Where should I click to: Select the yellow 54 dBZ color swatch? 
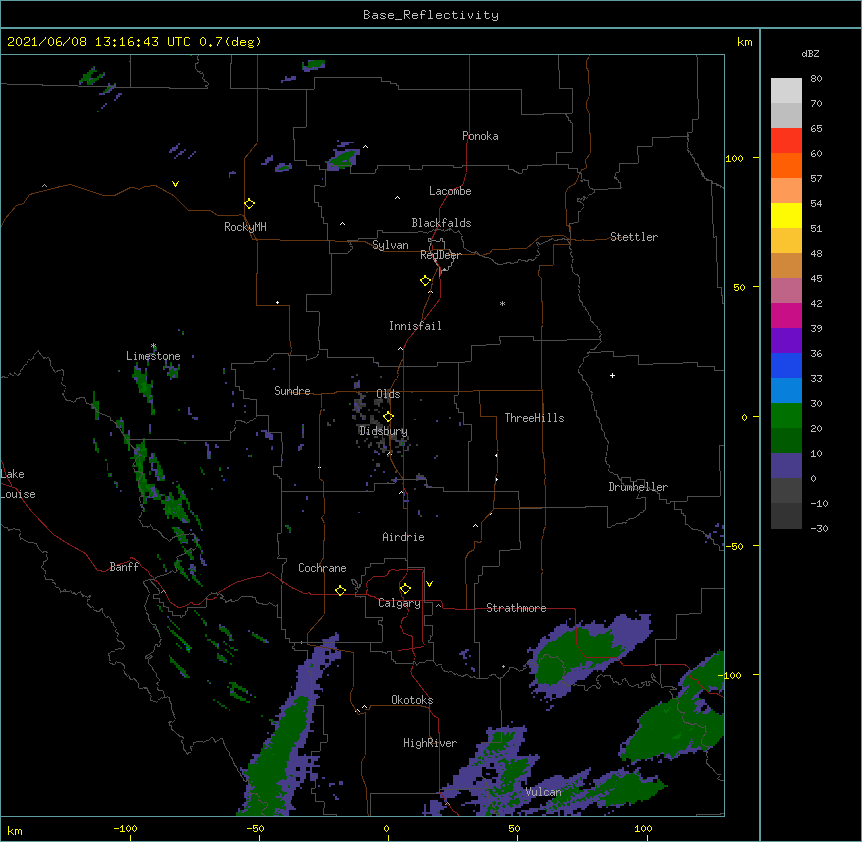point(786,215)
